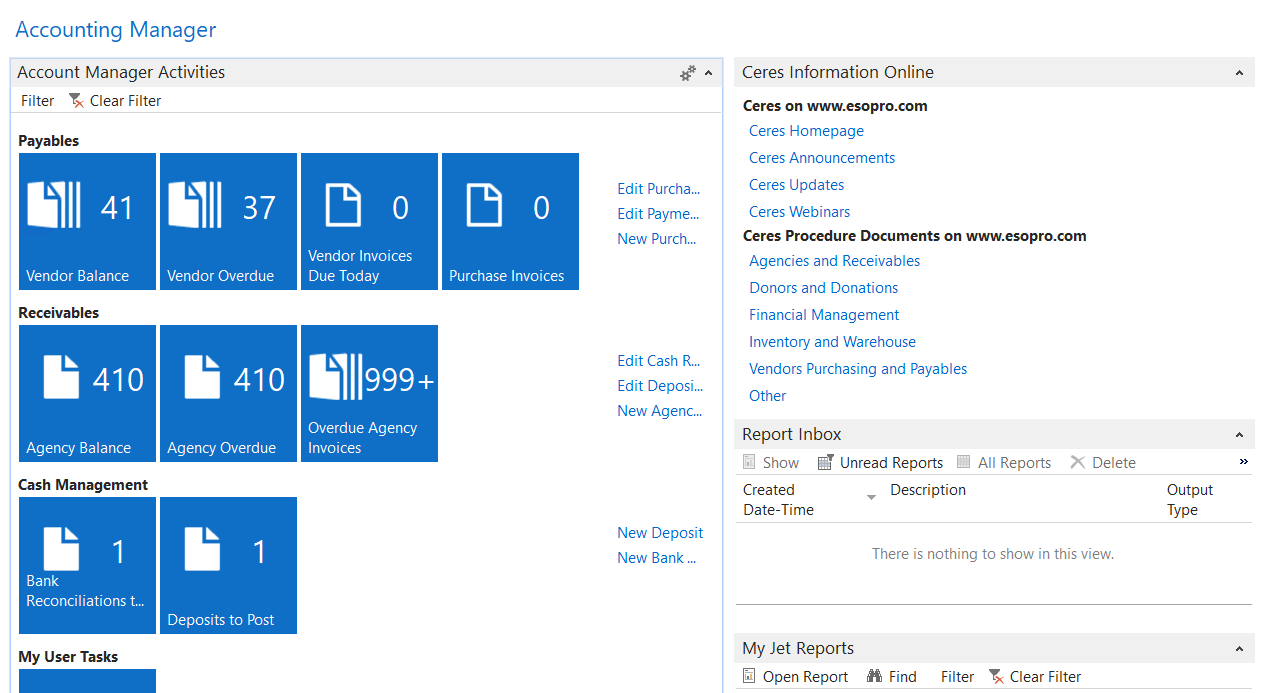Click Filter in Account Manager Activities
The image size is (1264, 693).
tap(38, 101)
